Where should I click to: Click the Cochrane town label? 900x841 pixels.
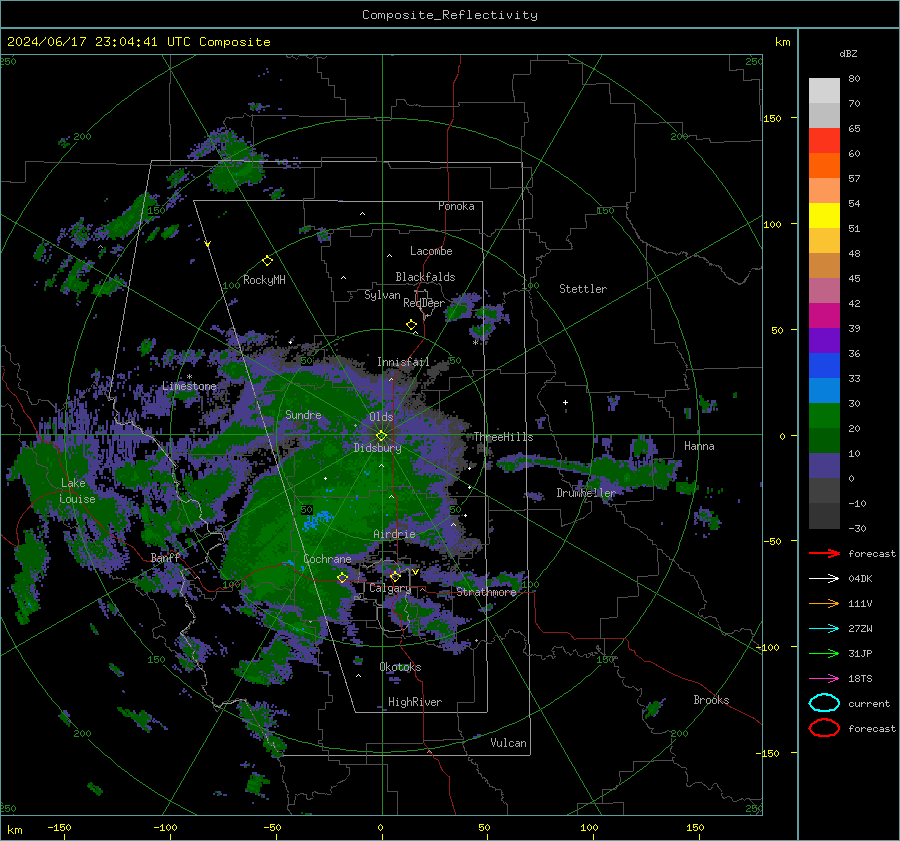pyautogui.click(x=327, y=559)
